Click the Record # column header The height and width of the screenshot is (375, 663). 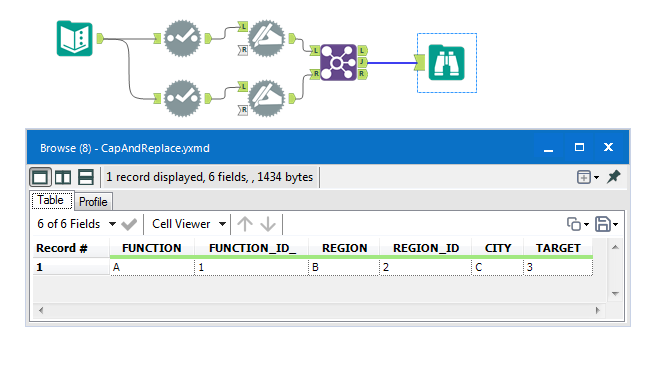coord(71,248)
